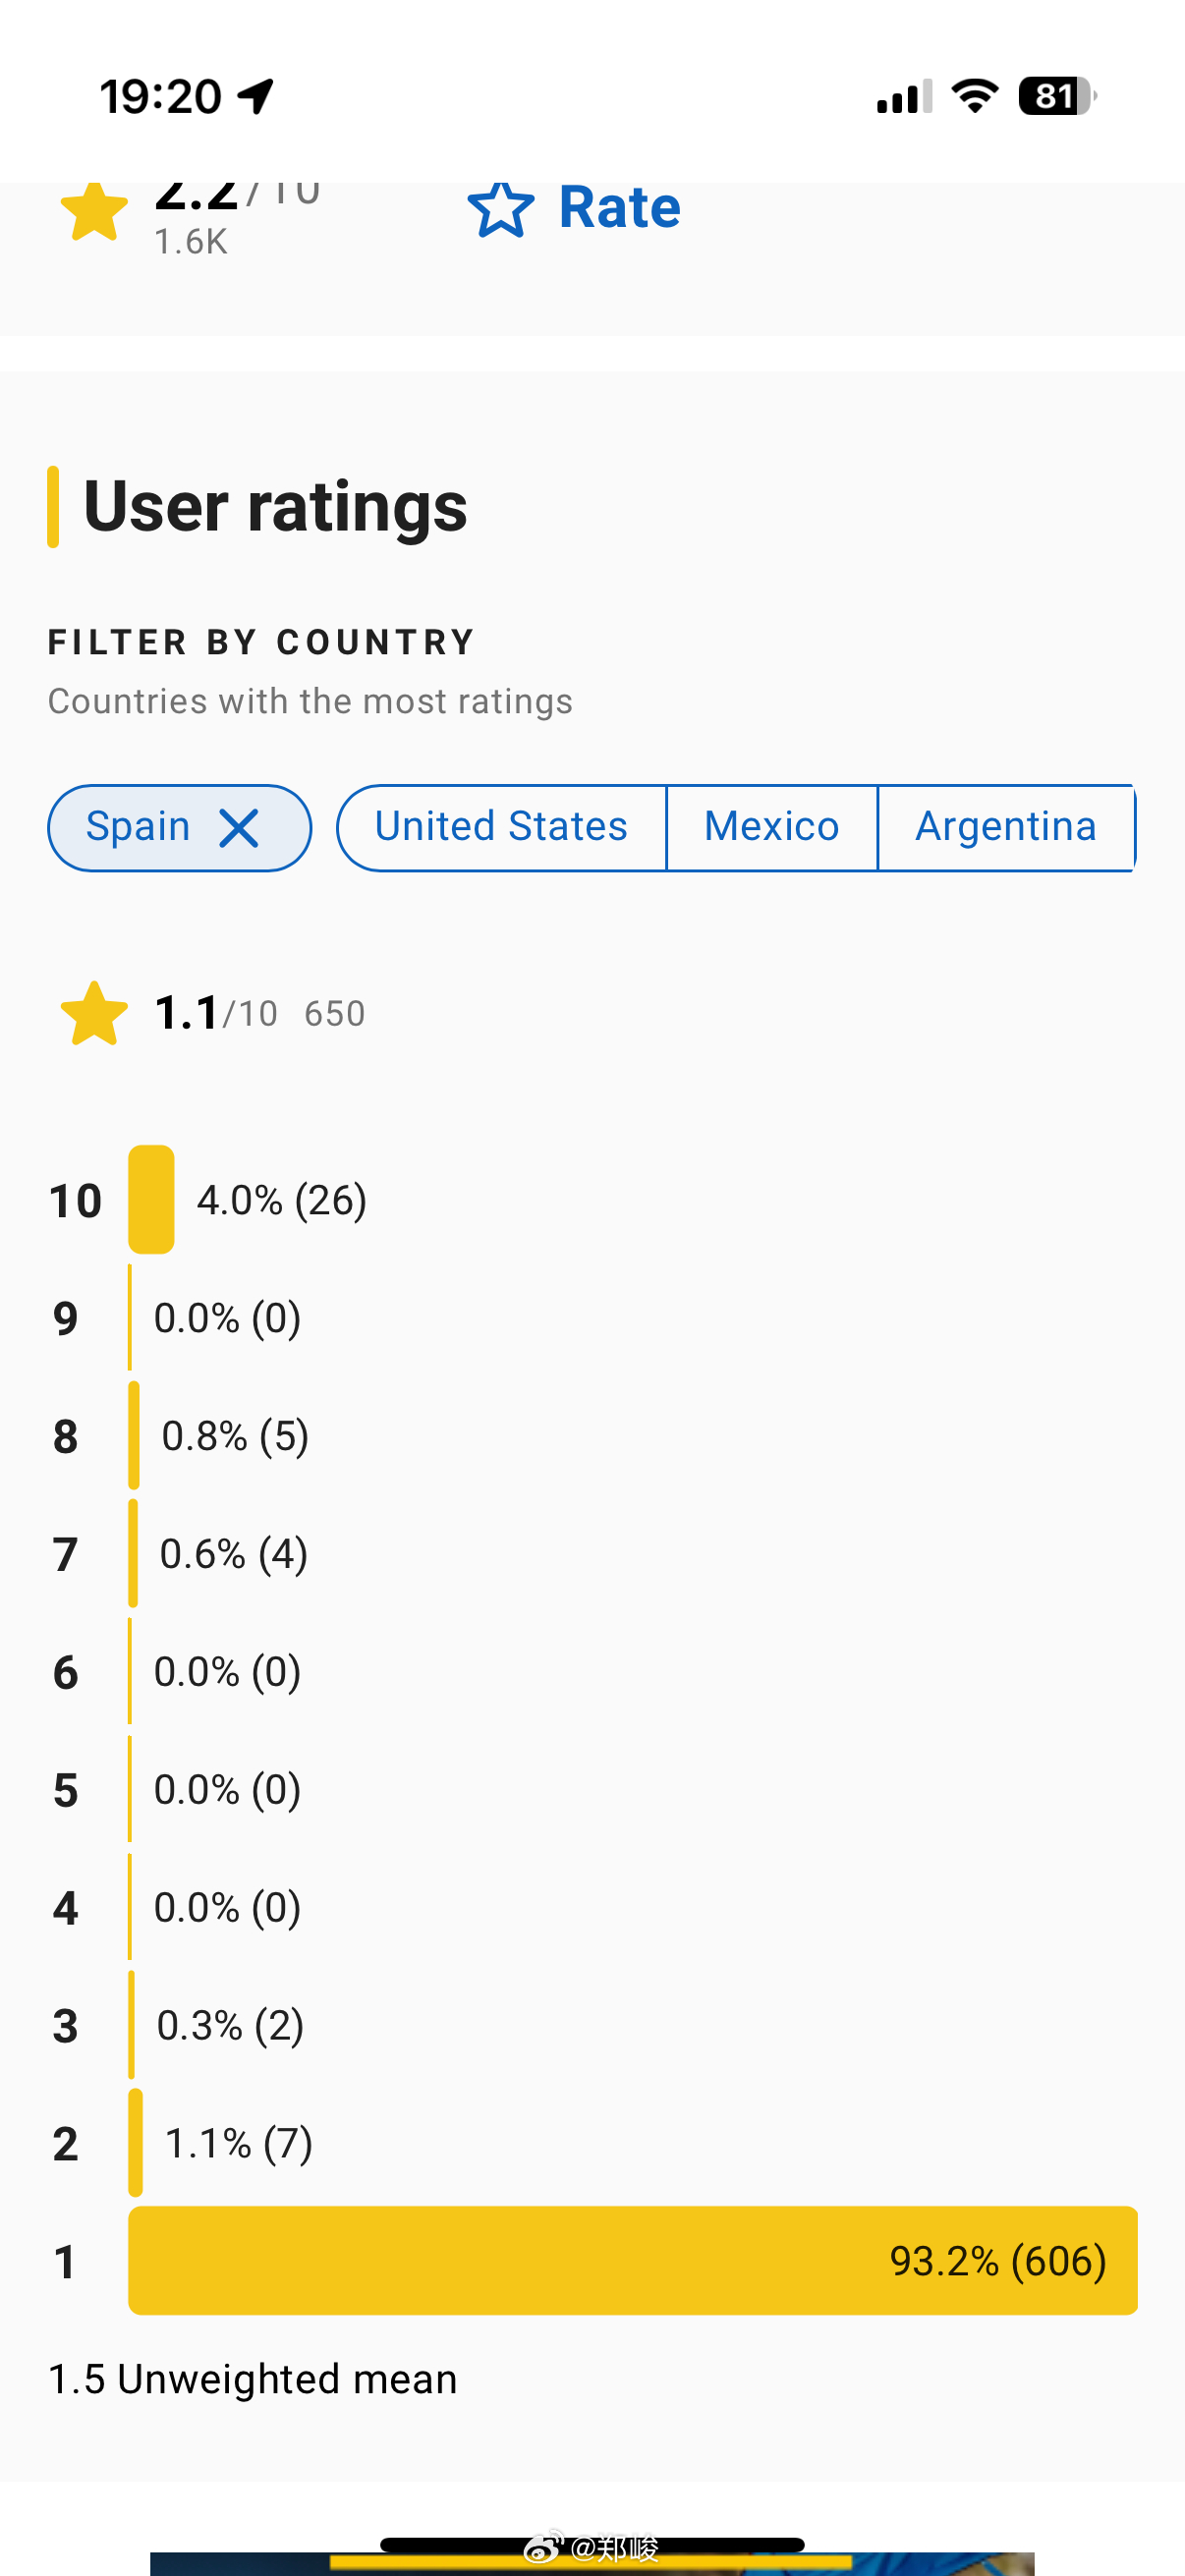Toggle the Spain country filter chip
The width and height of the screenshot is (1185, 2576).
tap(139, 828)
